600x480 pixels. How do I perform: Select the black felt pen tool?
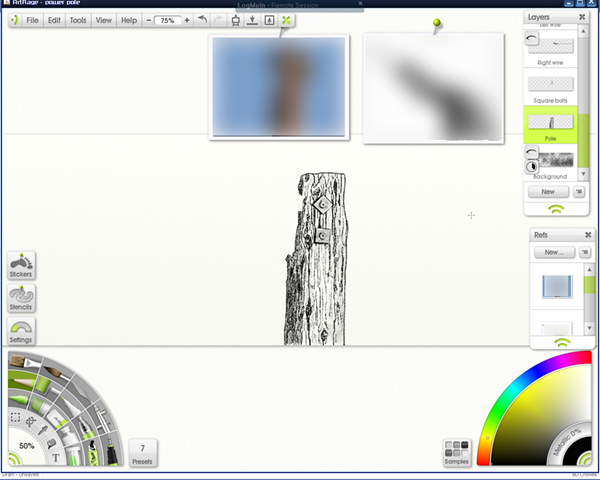(x=111, y=453)
